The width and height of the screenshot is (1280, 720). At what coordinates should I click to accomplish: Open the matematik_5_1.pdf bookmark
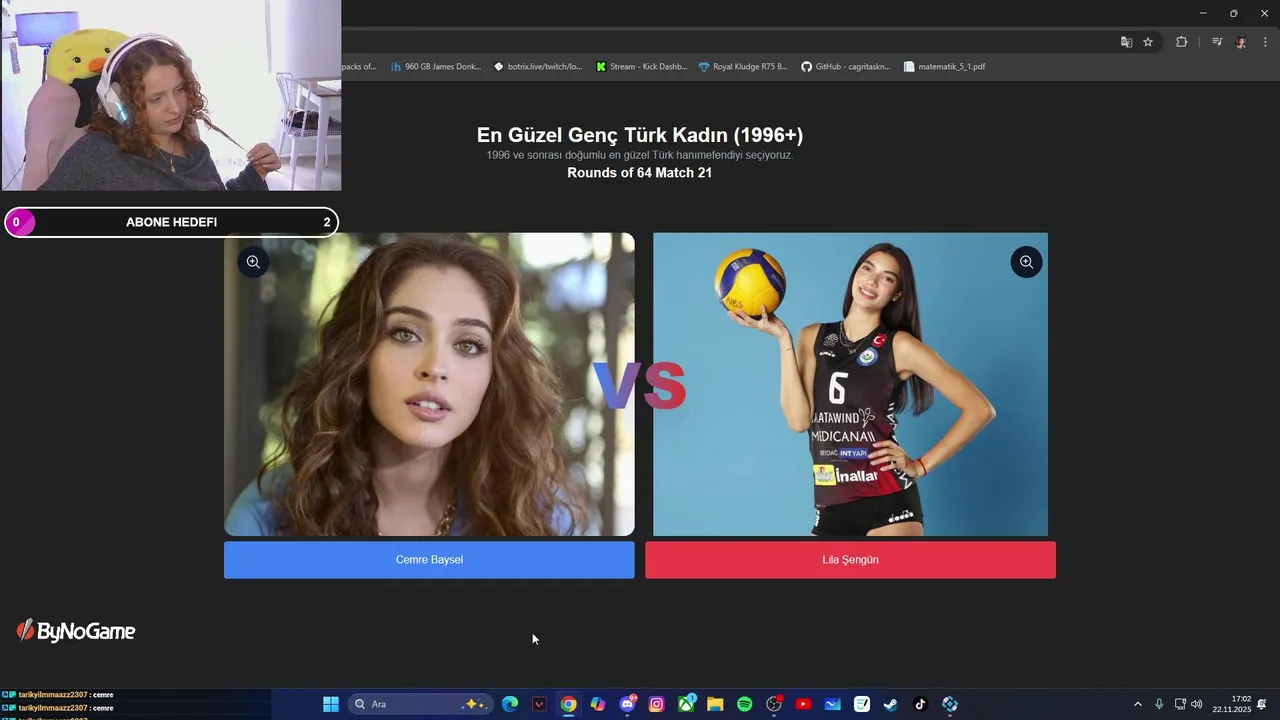(x=944, y=67)
